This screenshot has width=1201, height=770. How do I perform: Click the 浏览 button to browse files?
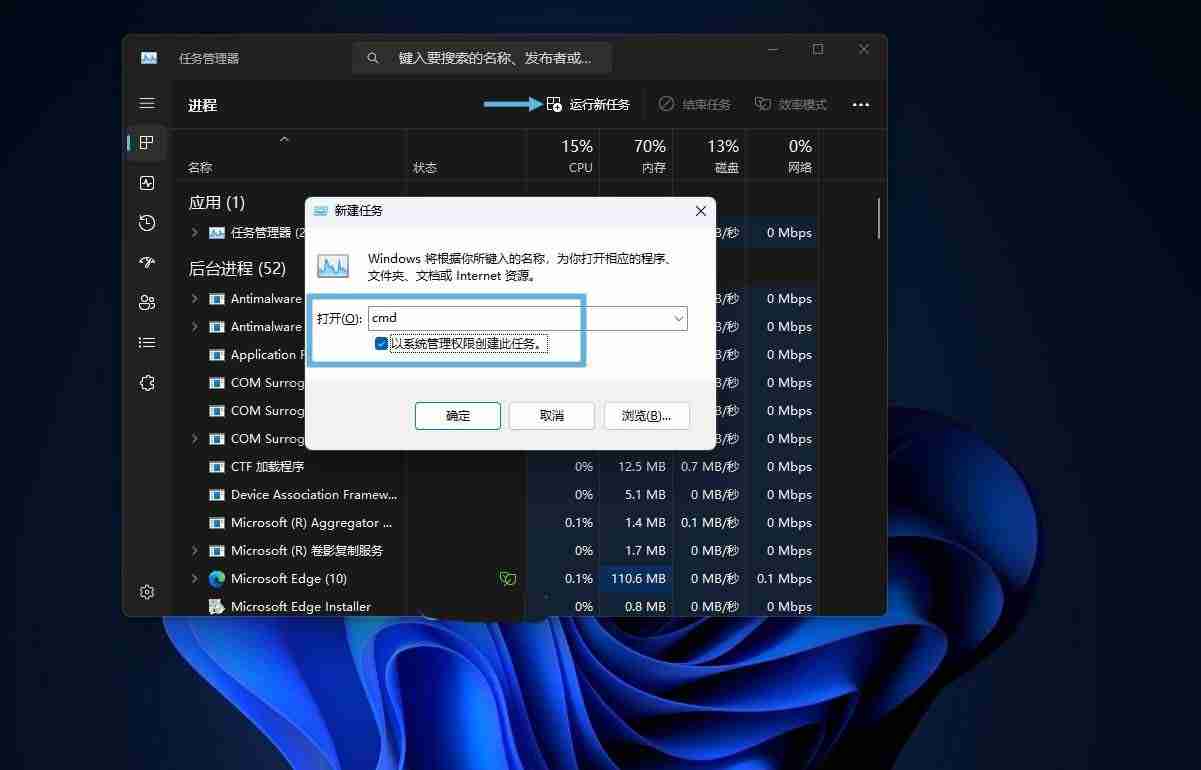646,415
